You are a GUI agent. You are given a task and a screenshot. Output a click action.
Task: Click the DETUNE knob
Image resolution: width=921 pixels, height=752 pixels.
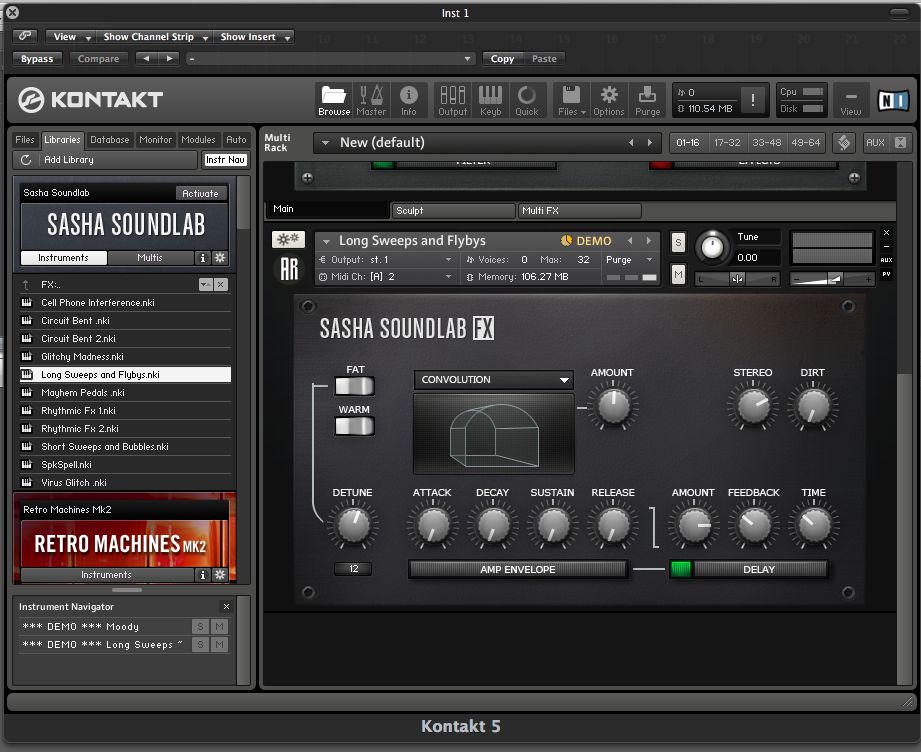click(x=352, y=525)
